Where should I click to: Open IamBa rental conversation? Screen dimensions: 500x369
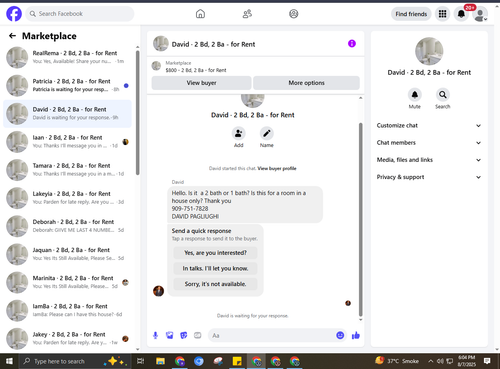pyautogui.click(x=67, y=310)
